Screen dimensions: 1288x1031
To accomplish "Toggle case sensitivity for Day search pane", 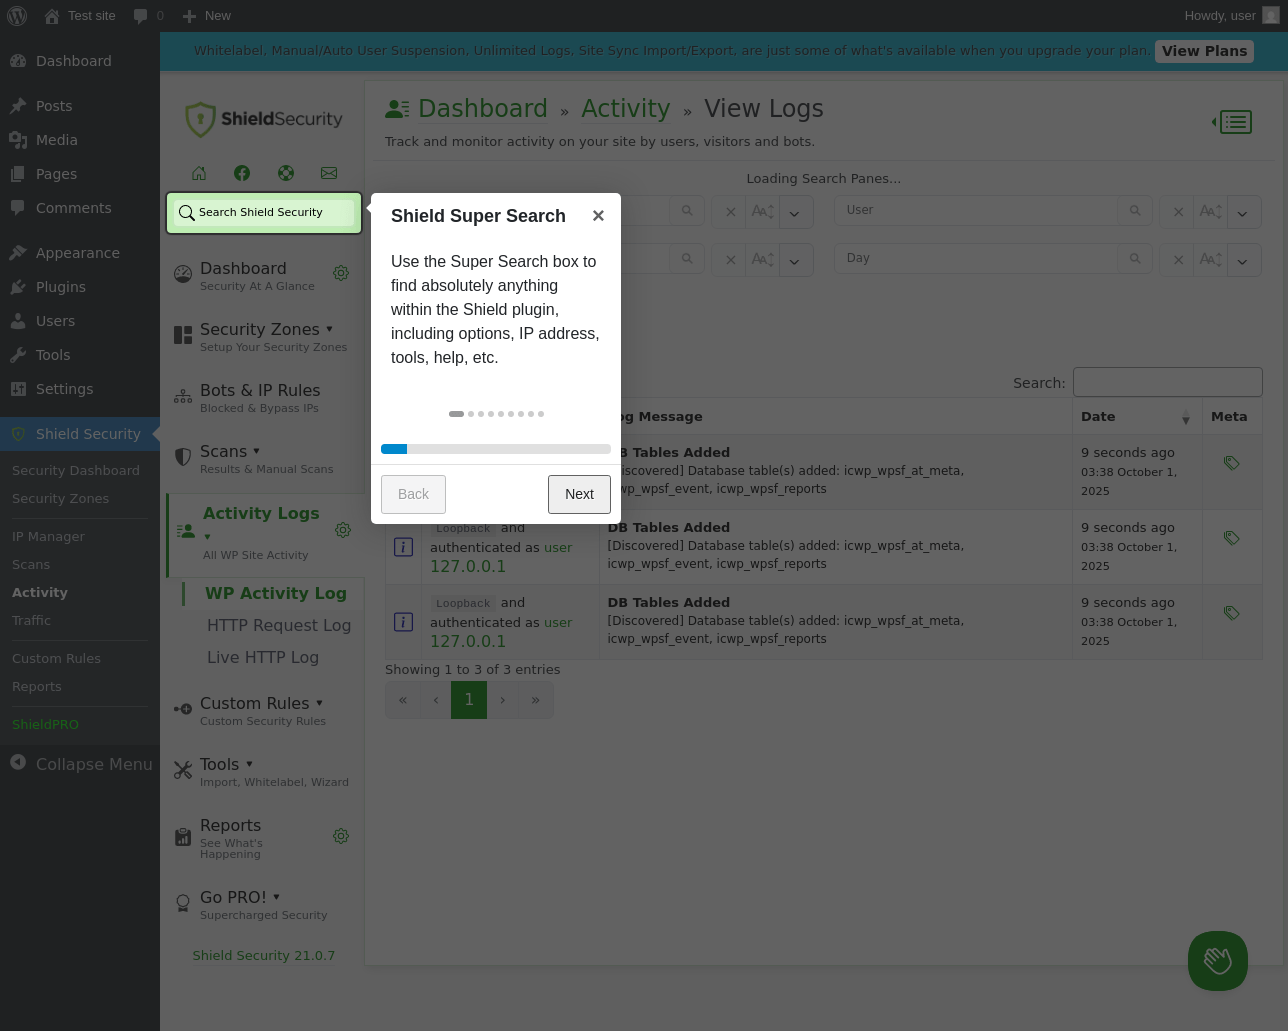I will [x=1211, y=260].
